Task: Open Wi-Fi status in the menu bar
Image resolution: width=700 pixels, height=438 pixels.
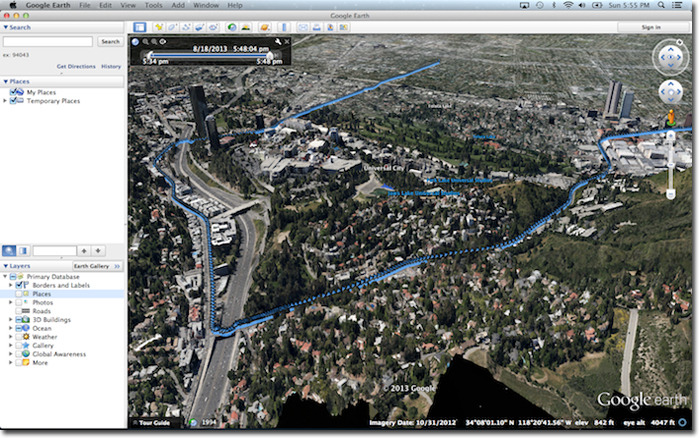Action: pos(568,5)
